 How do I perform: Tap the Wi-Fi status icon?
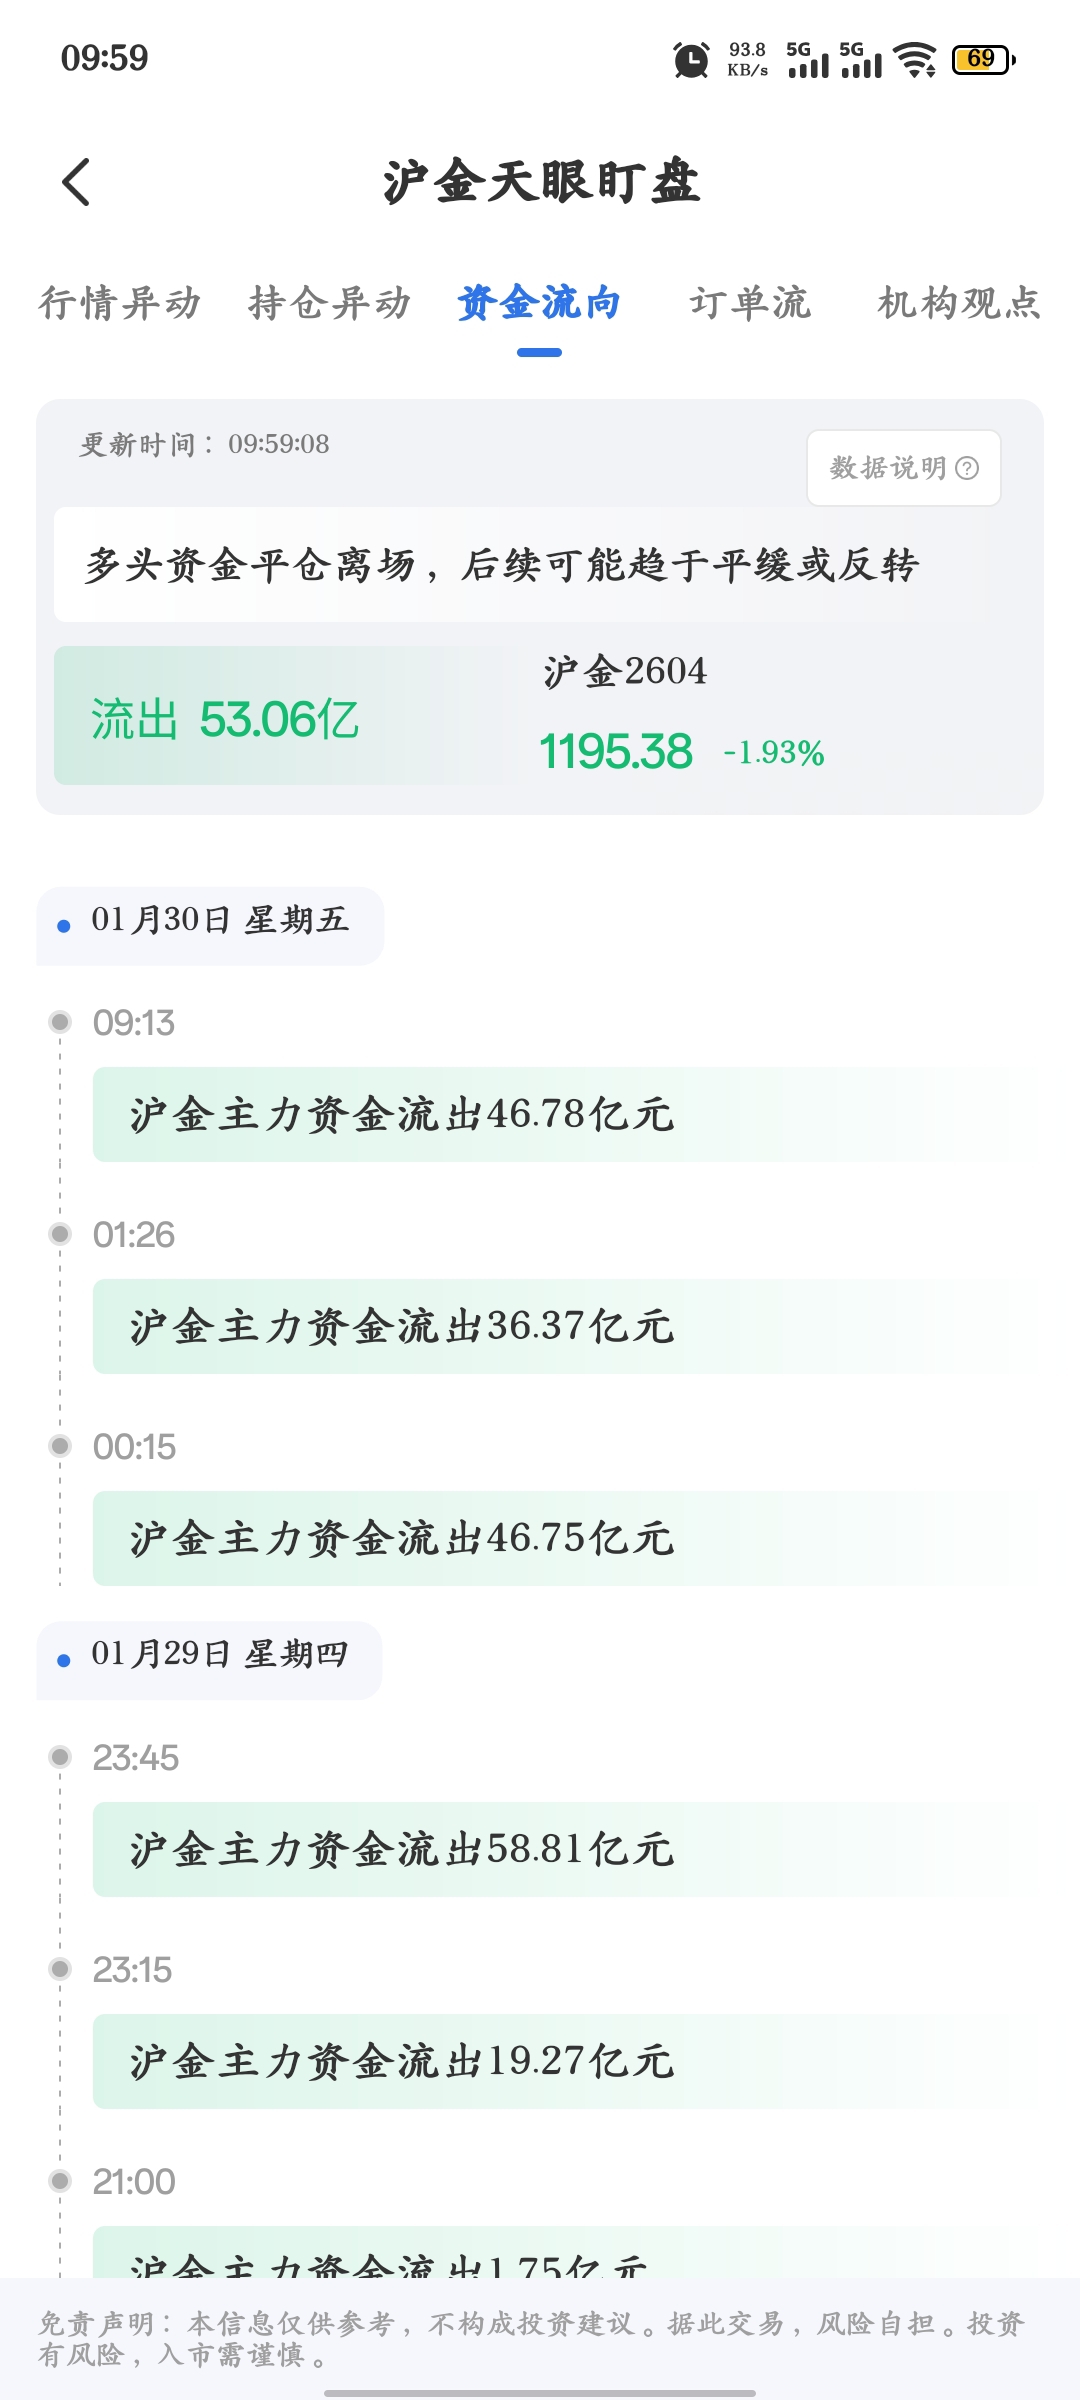coord(915,60)
